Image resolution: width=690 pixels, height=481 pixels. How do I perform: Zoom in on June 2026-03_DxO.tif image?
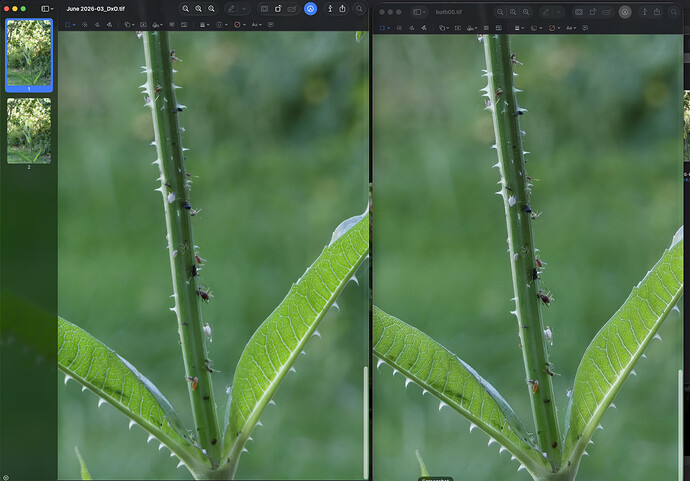(212, 9)
